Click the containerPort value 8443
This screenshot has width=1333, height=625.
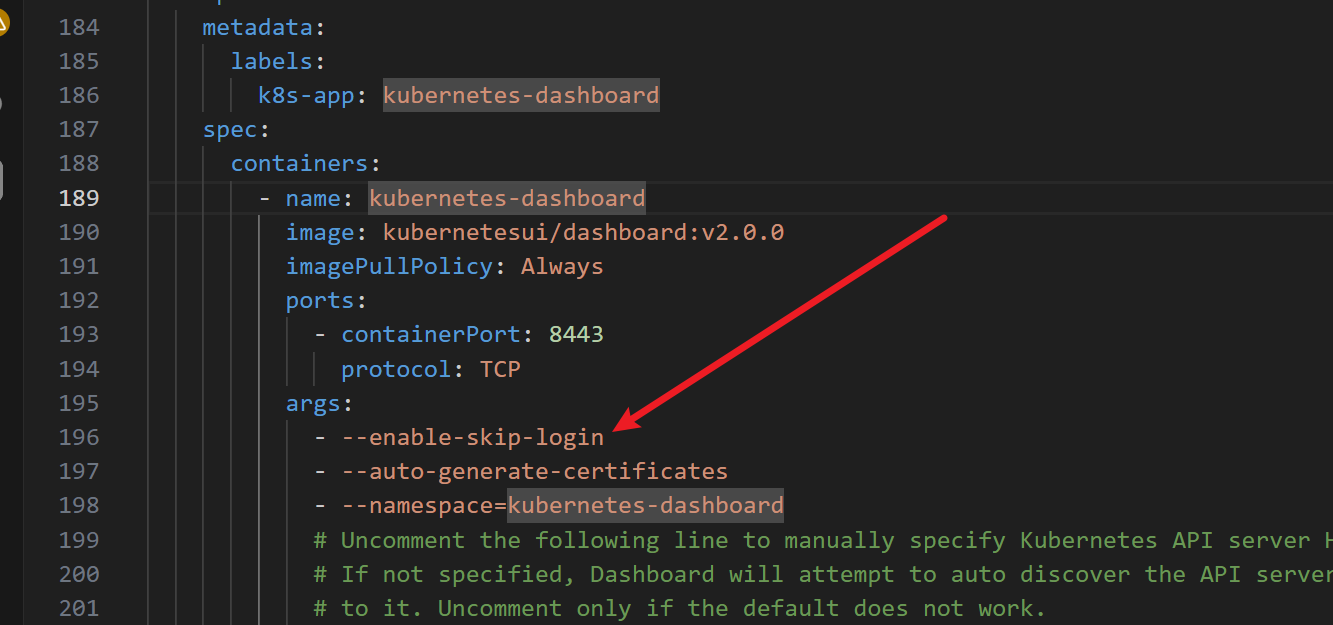576,334
